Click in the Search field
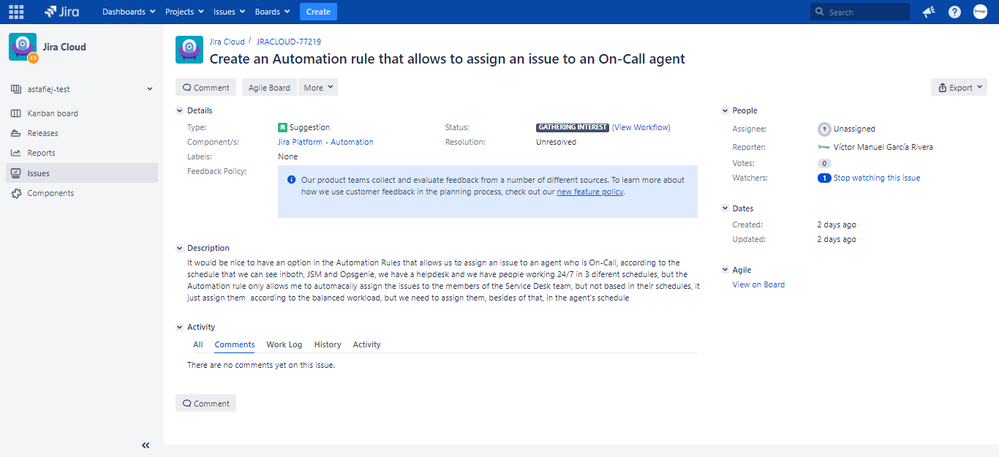Viewport: 999px width, 457px height. 859,12
